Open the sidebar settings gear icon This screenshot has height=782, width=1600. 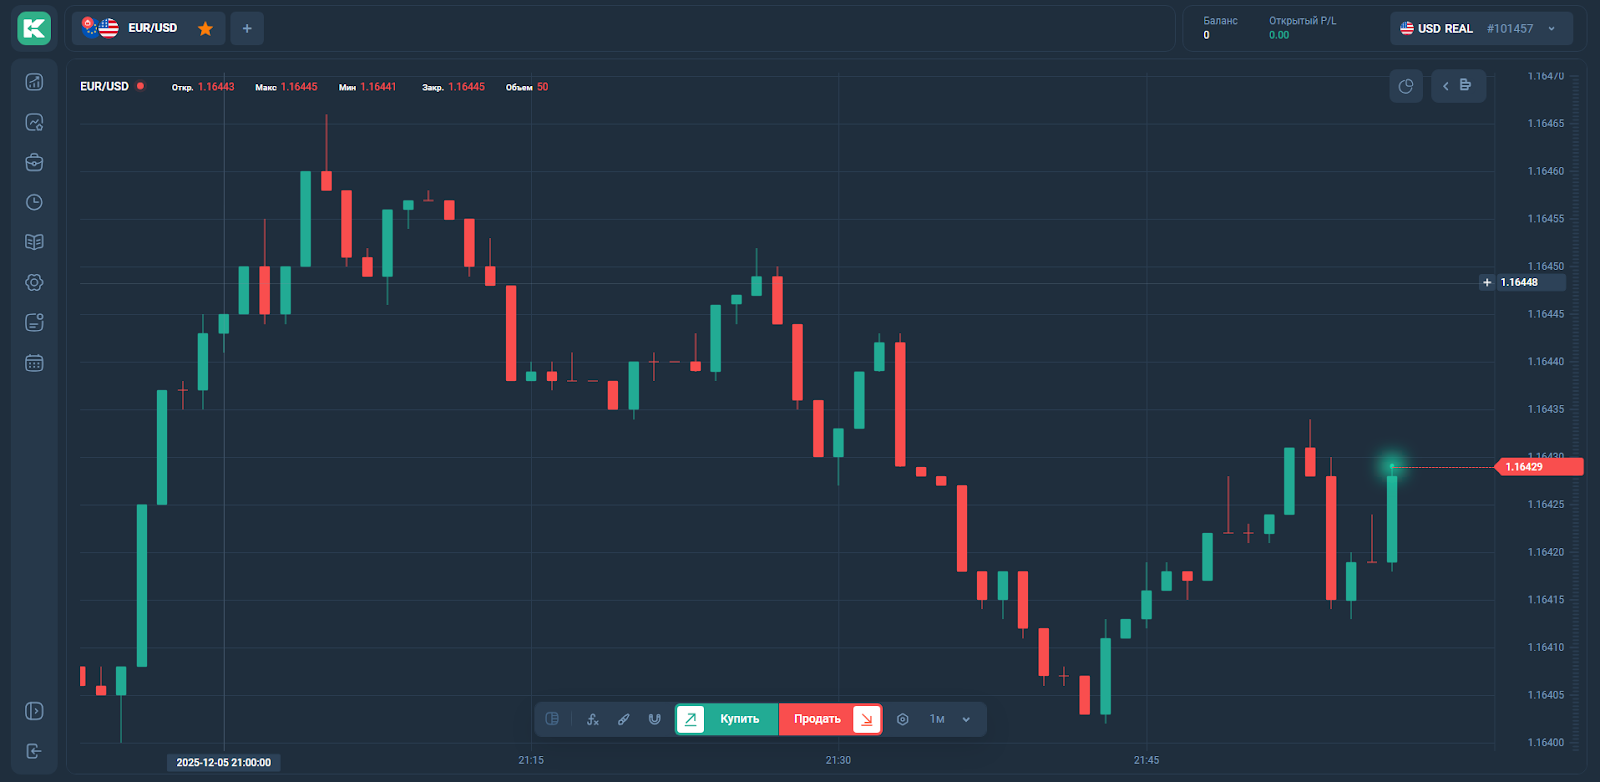34,283
